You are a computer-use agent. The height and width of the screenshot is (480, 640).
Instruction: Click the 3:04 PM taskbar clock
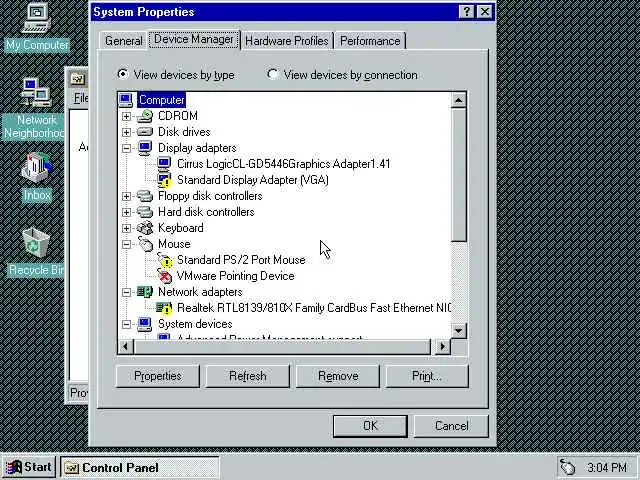[x=607, y=467]
